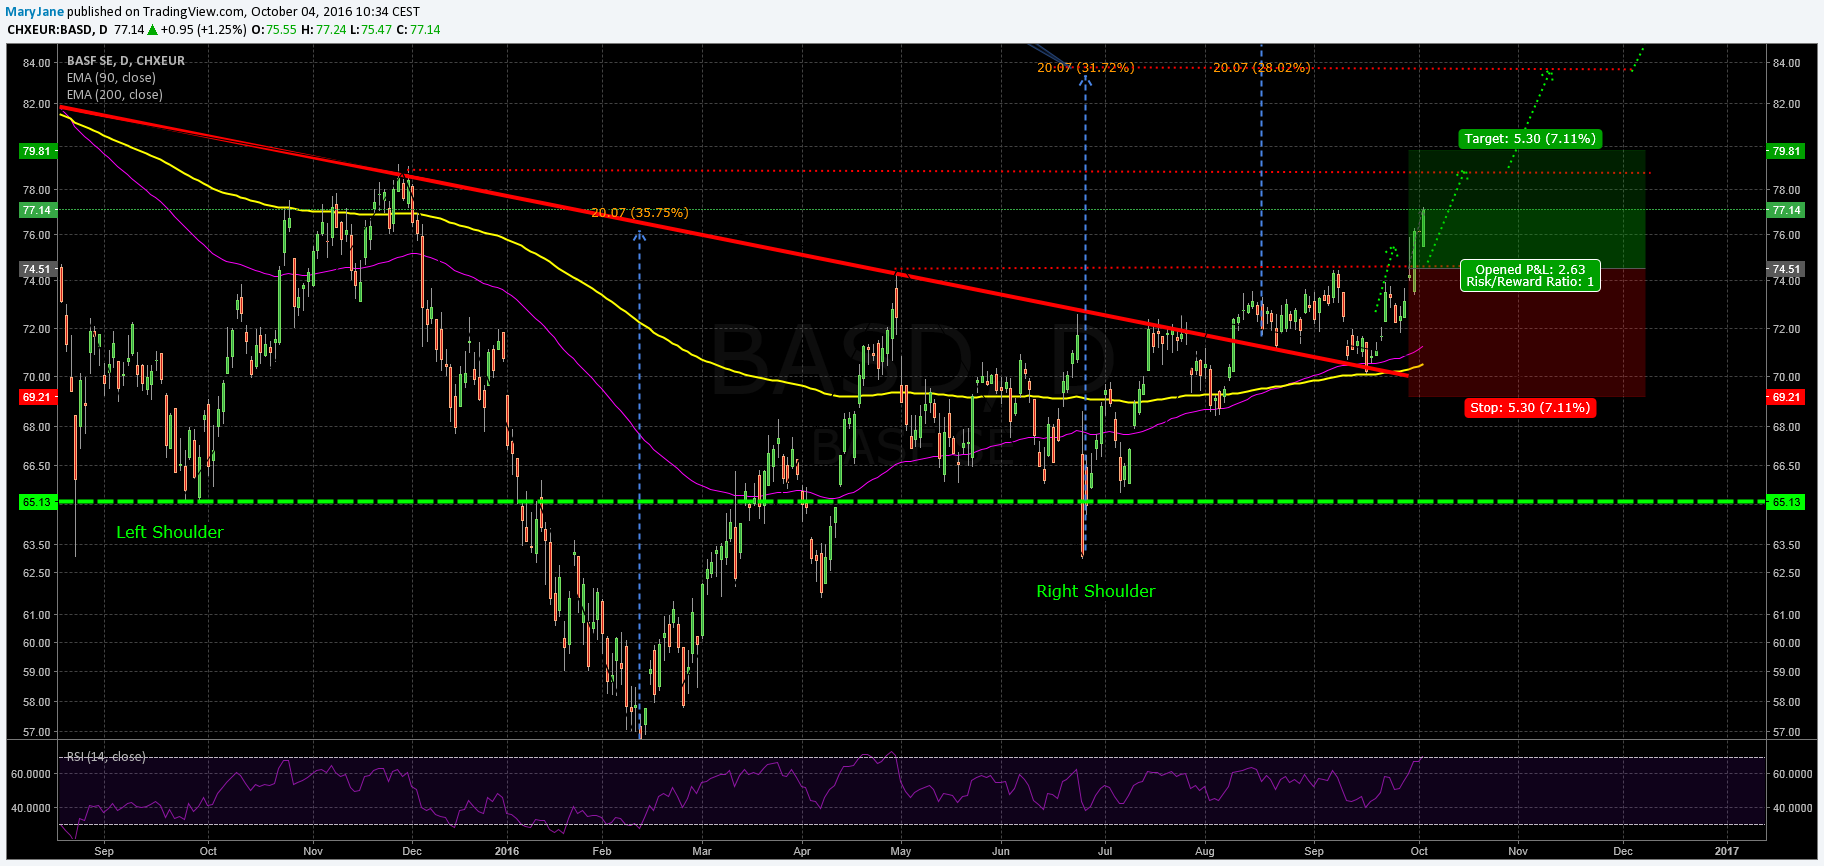The width and height of the screenshot is (1824, 866).
Task: Click the Mar label on time axis
Action: pyautogui.click(x=702, y=852)
